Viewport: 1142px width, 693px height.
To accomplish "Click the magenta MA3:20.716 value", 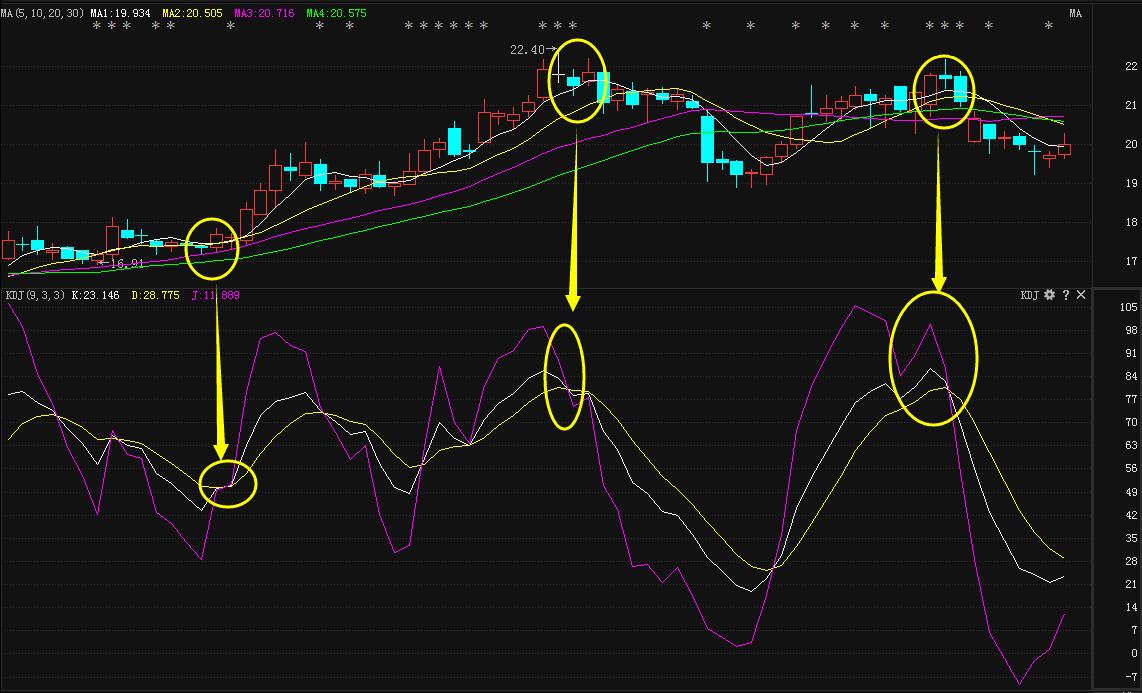I will 264,13.
